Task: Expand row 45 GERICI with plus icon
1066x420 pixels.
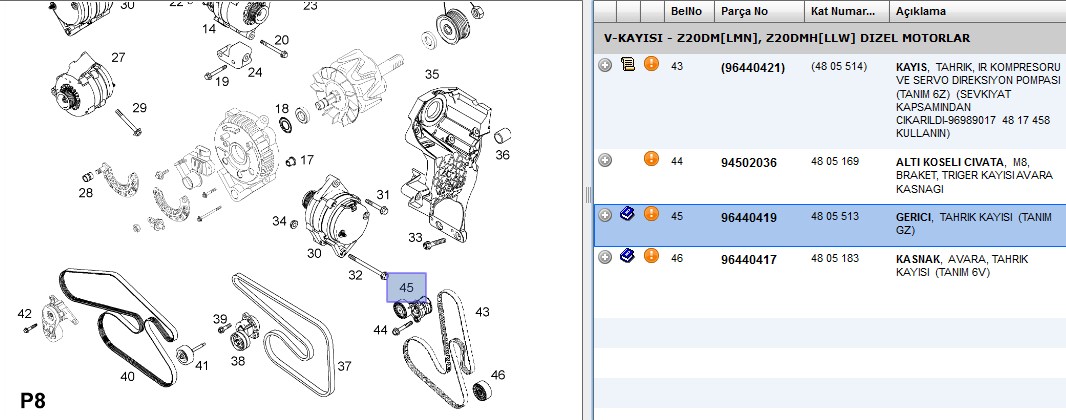Action: (x=605, y=215)
